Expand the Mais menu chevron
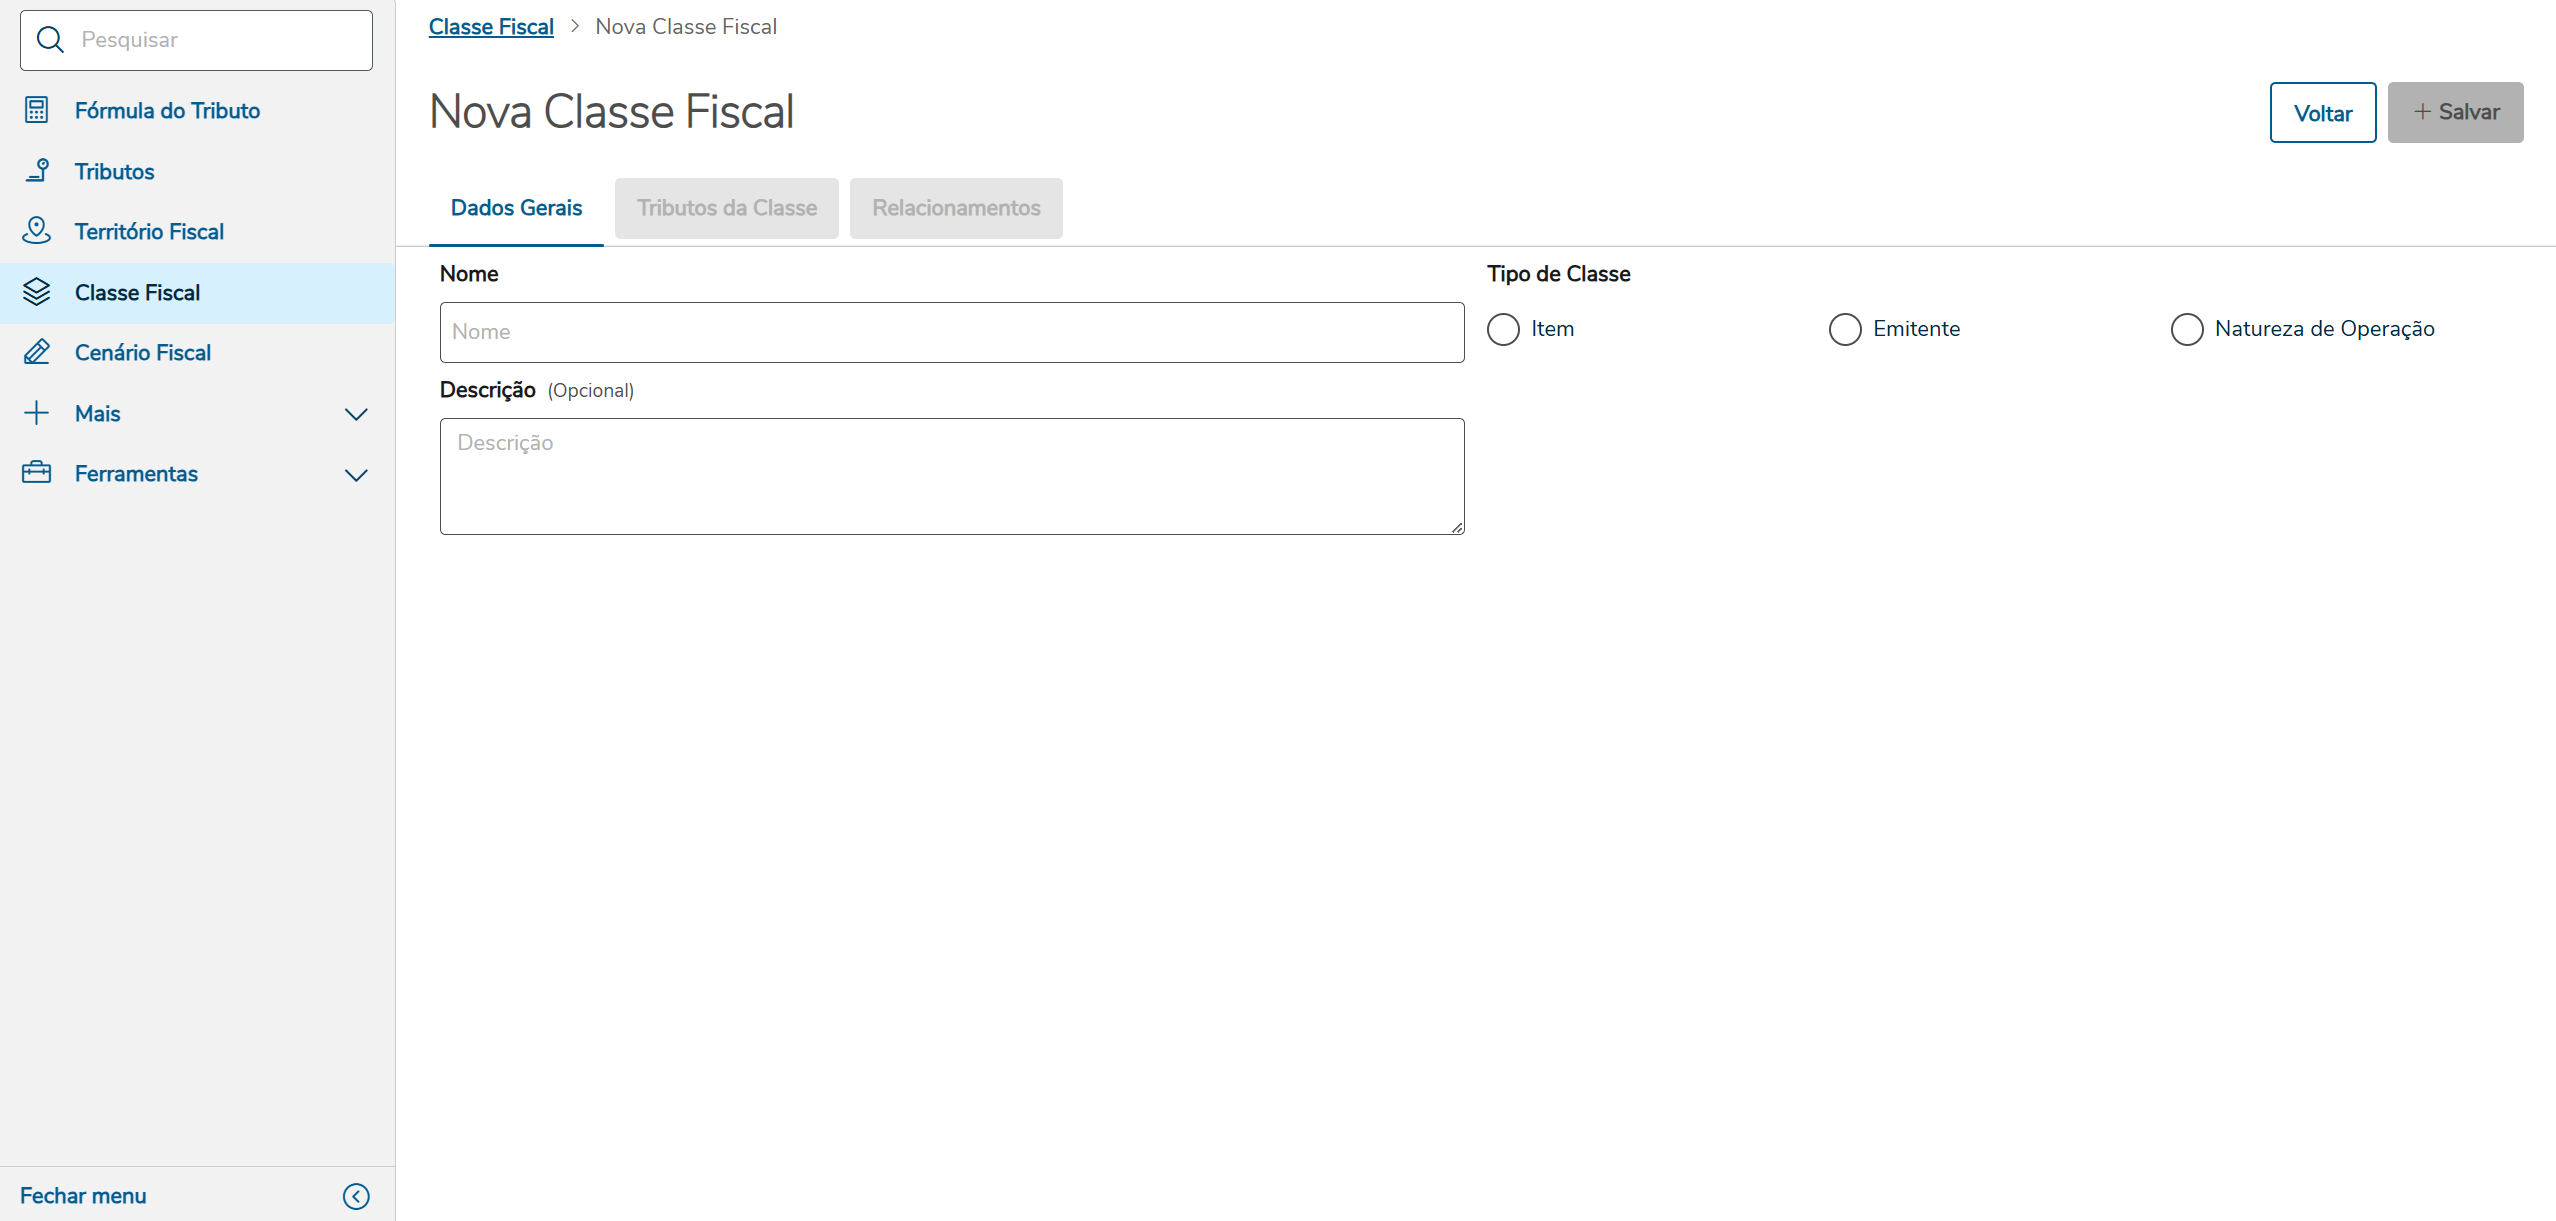The width and height of the screenshot is (2556, 1221). pos(356,414)
